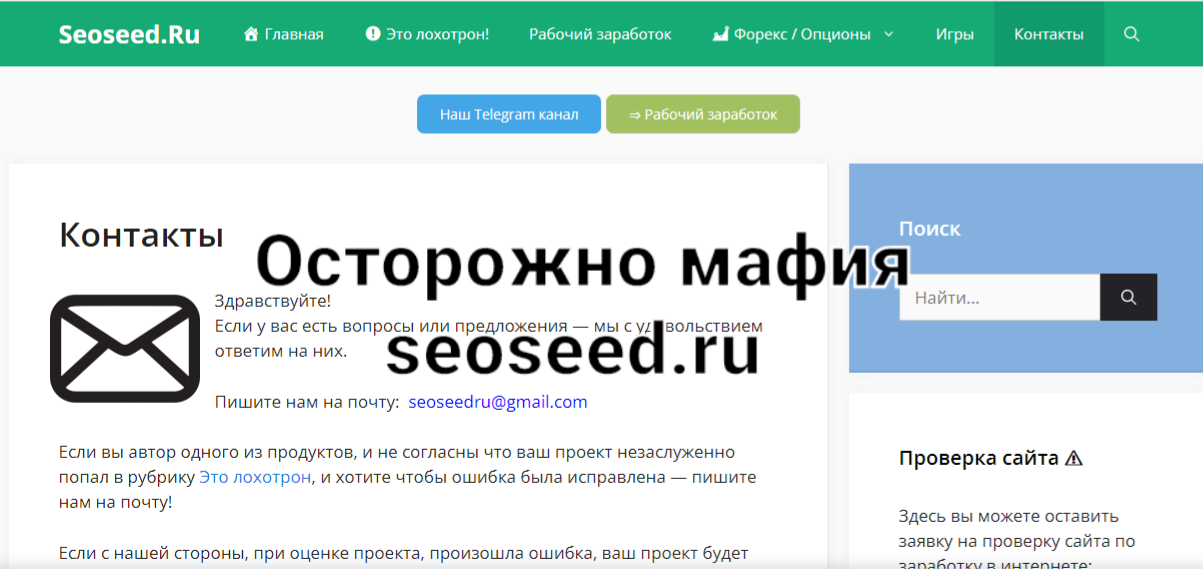Open the Игры menu item

point(955,34)
